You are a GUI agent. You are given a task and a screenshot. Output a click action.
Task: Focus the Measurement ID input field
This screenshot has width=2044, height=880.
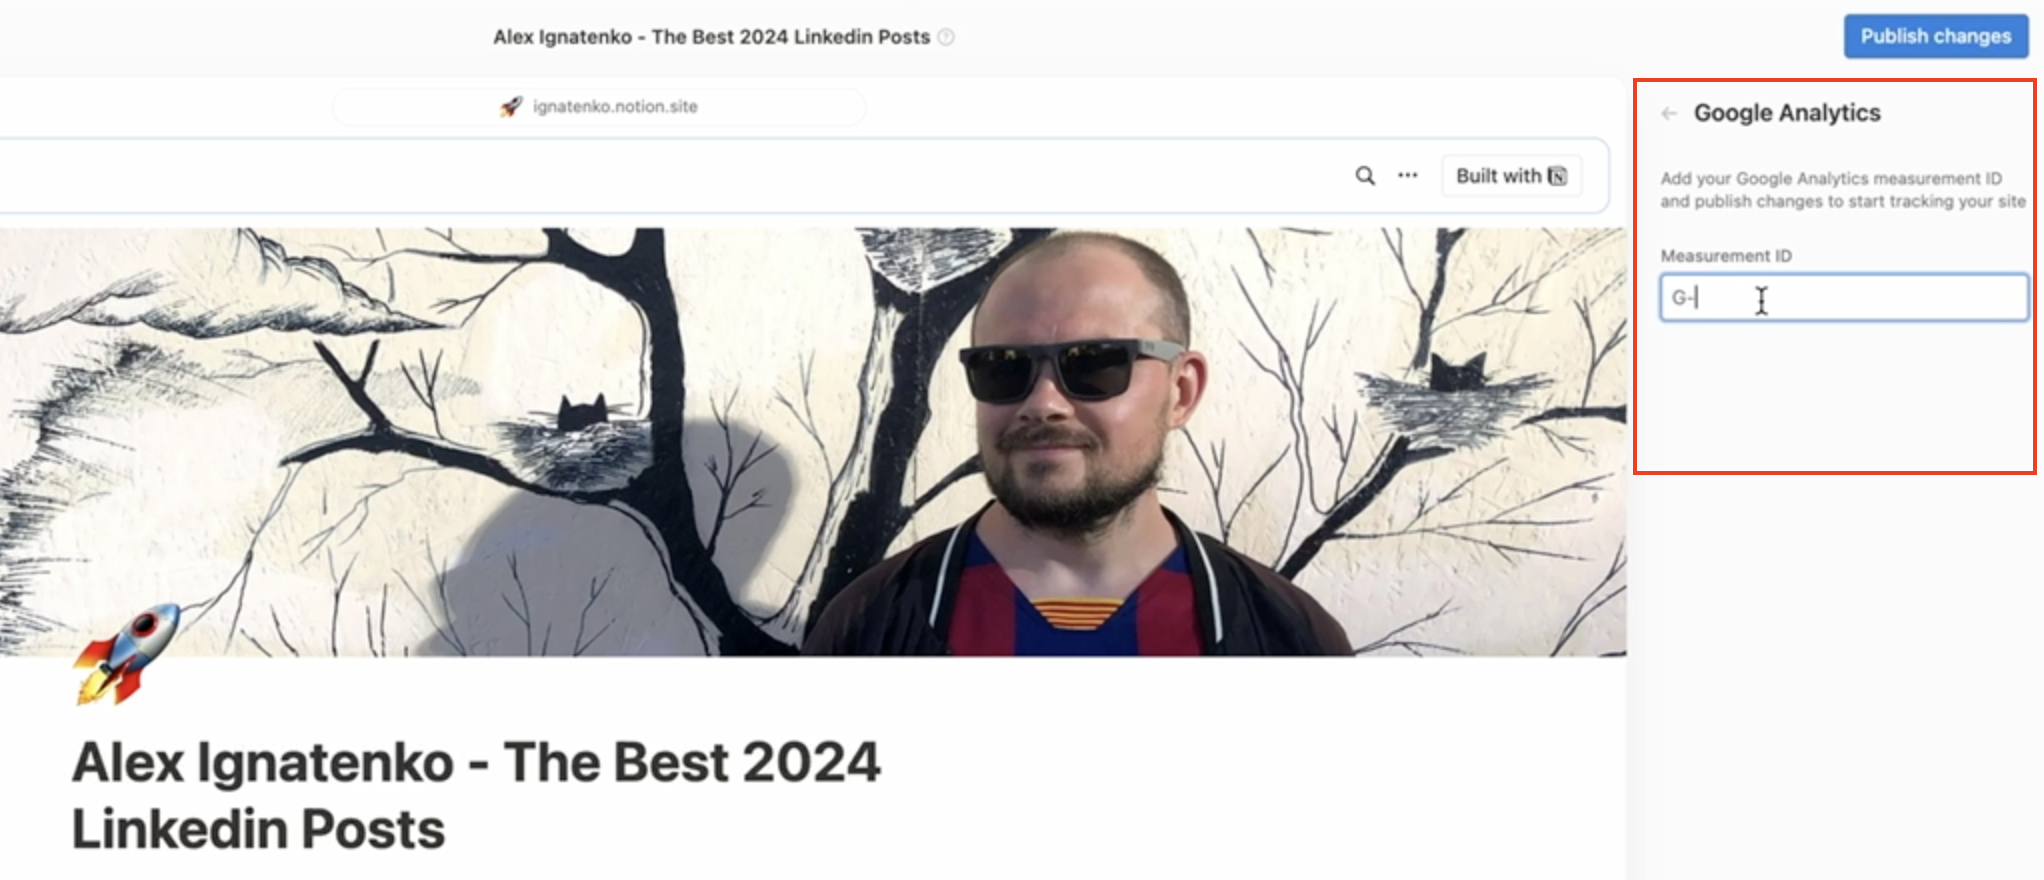click(1843, 297)
